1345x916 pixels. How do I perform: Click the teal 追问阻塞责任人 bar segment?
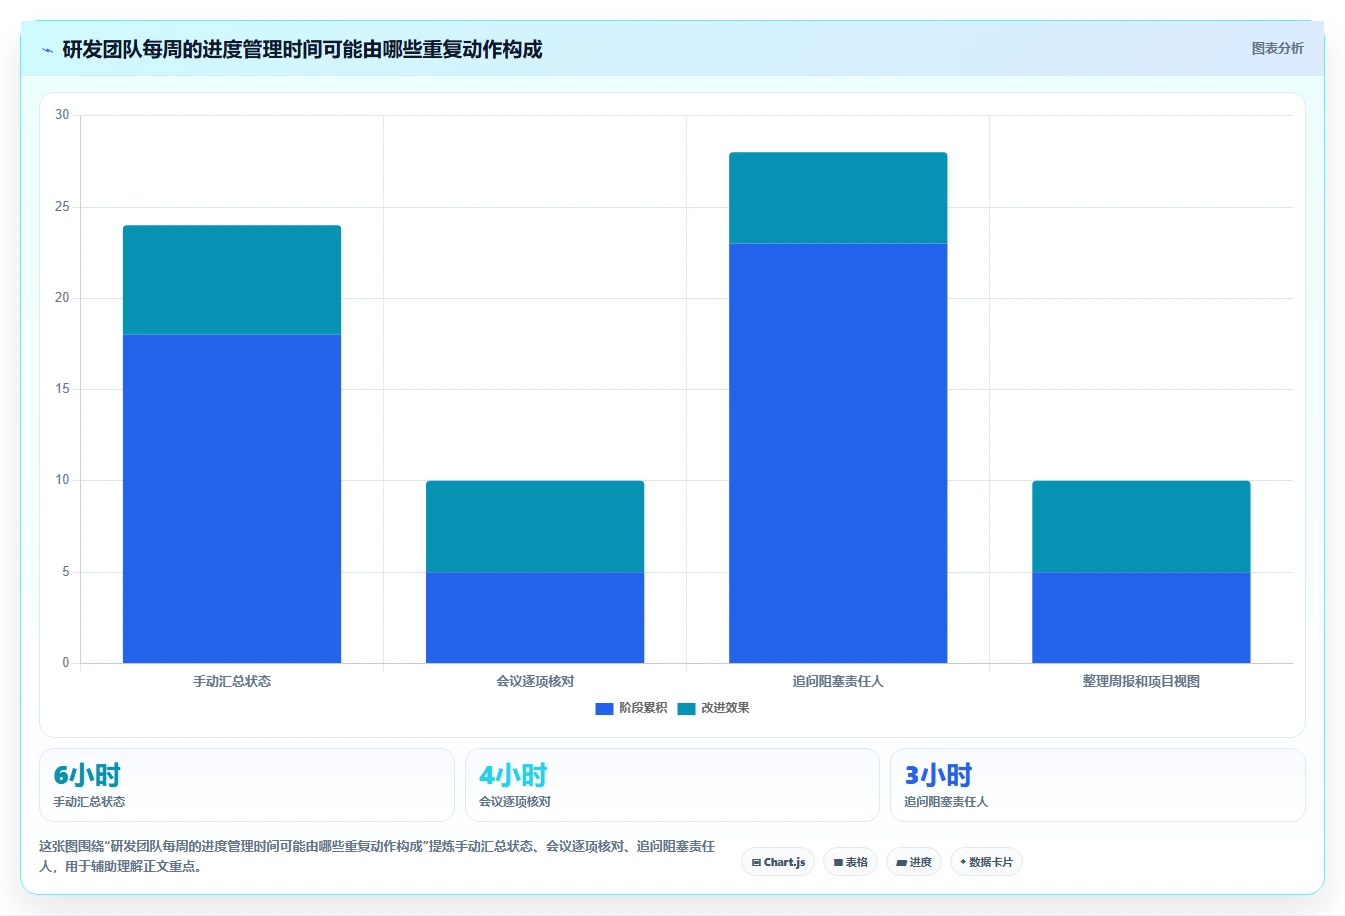coord(838,198)
